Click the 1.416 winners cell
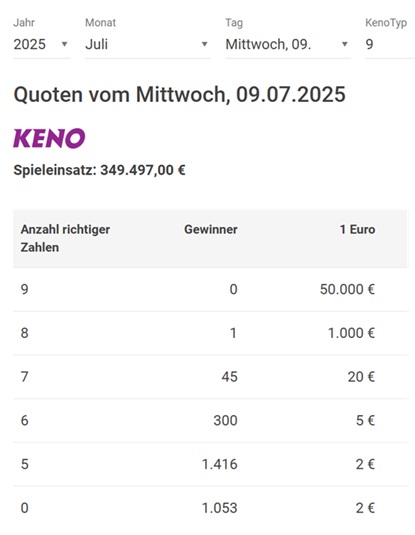This screenshot has width=415, height=535. pos(219,464)
